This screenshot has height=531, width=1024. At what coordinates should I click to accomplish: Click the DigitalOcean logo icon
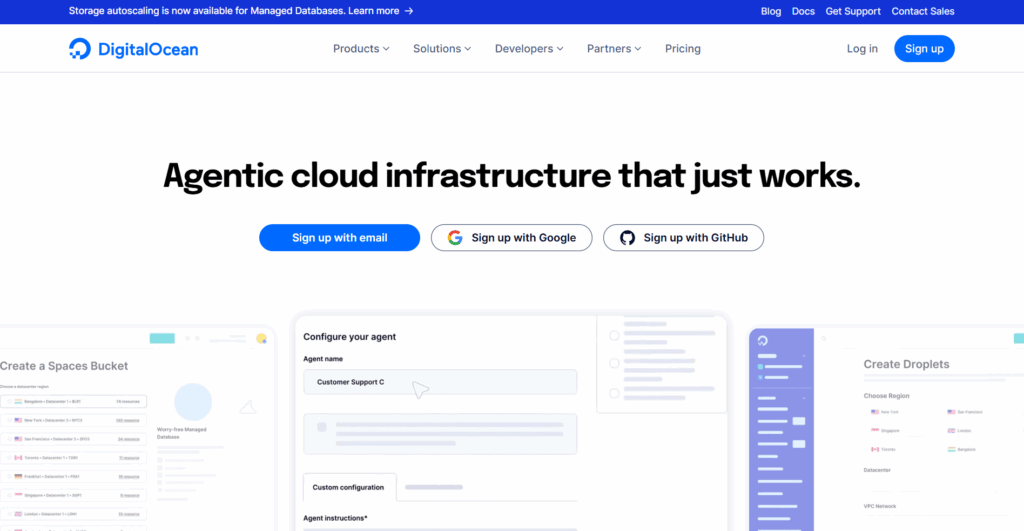click(x=80, y=48)
